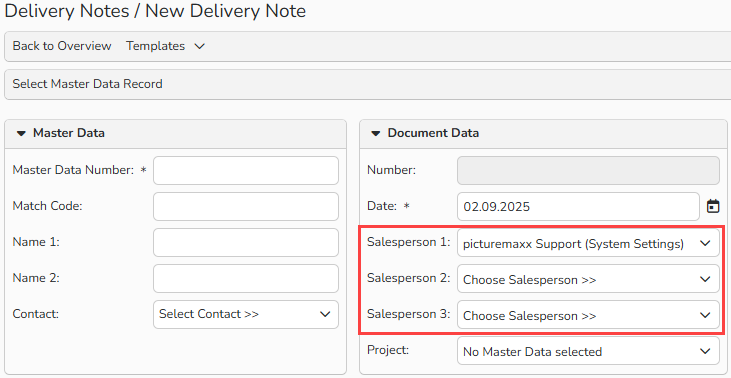731x378 pixels.
Task: Open the Project dropdown
Action: [588, 351]
